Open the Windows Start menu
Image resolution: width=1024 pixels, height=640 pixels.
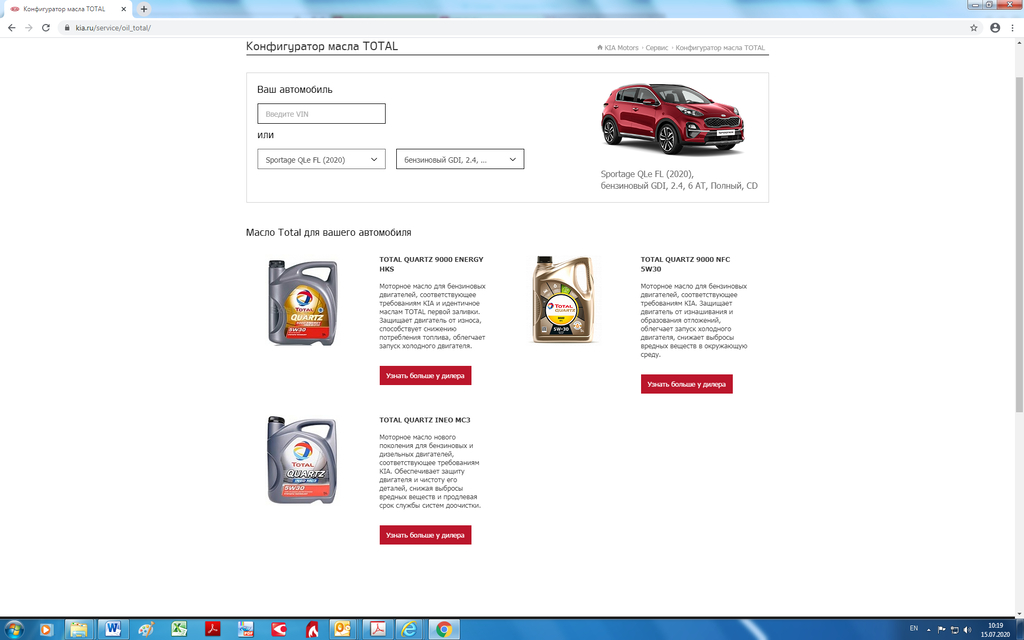pyautogui.click(x=13, y=630)
